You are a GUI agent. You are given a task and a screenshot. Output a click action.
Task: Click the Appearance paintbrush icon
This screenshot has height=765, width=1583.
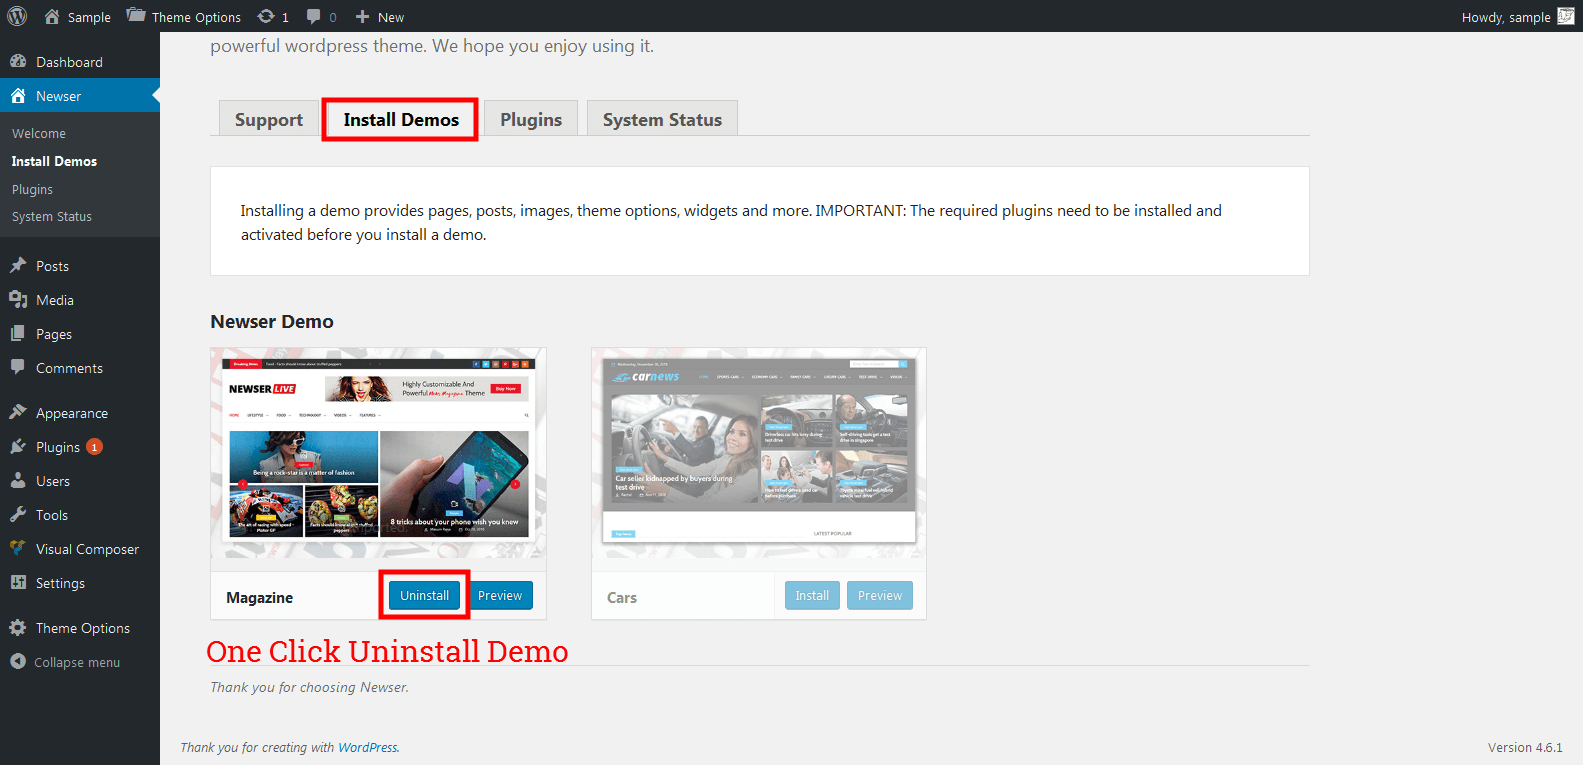pos(18,413)
